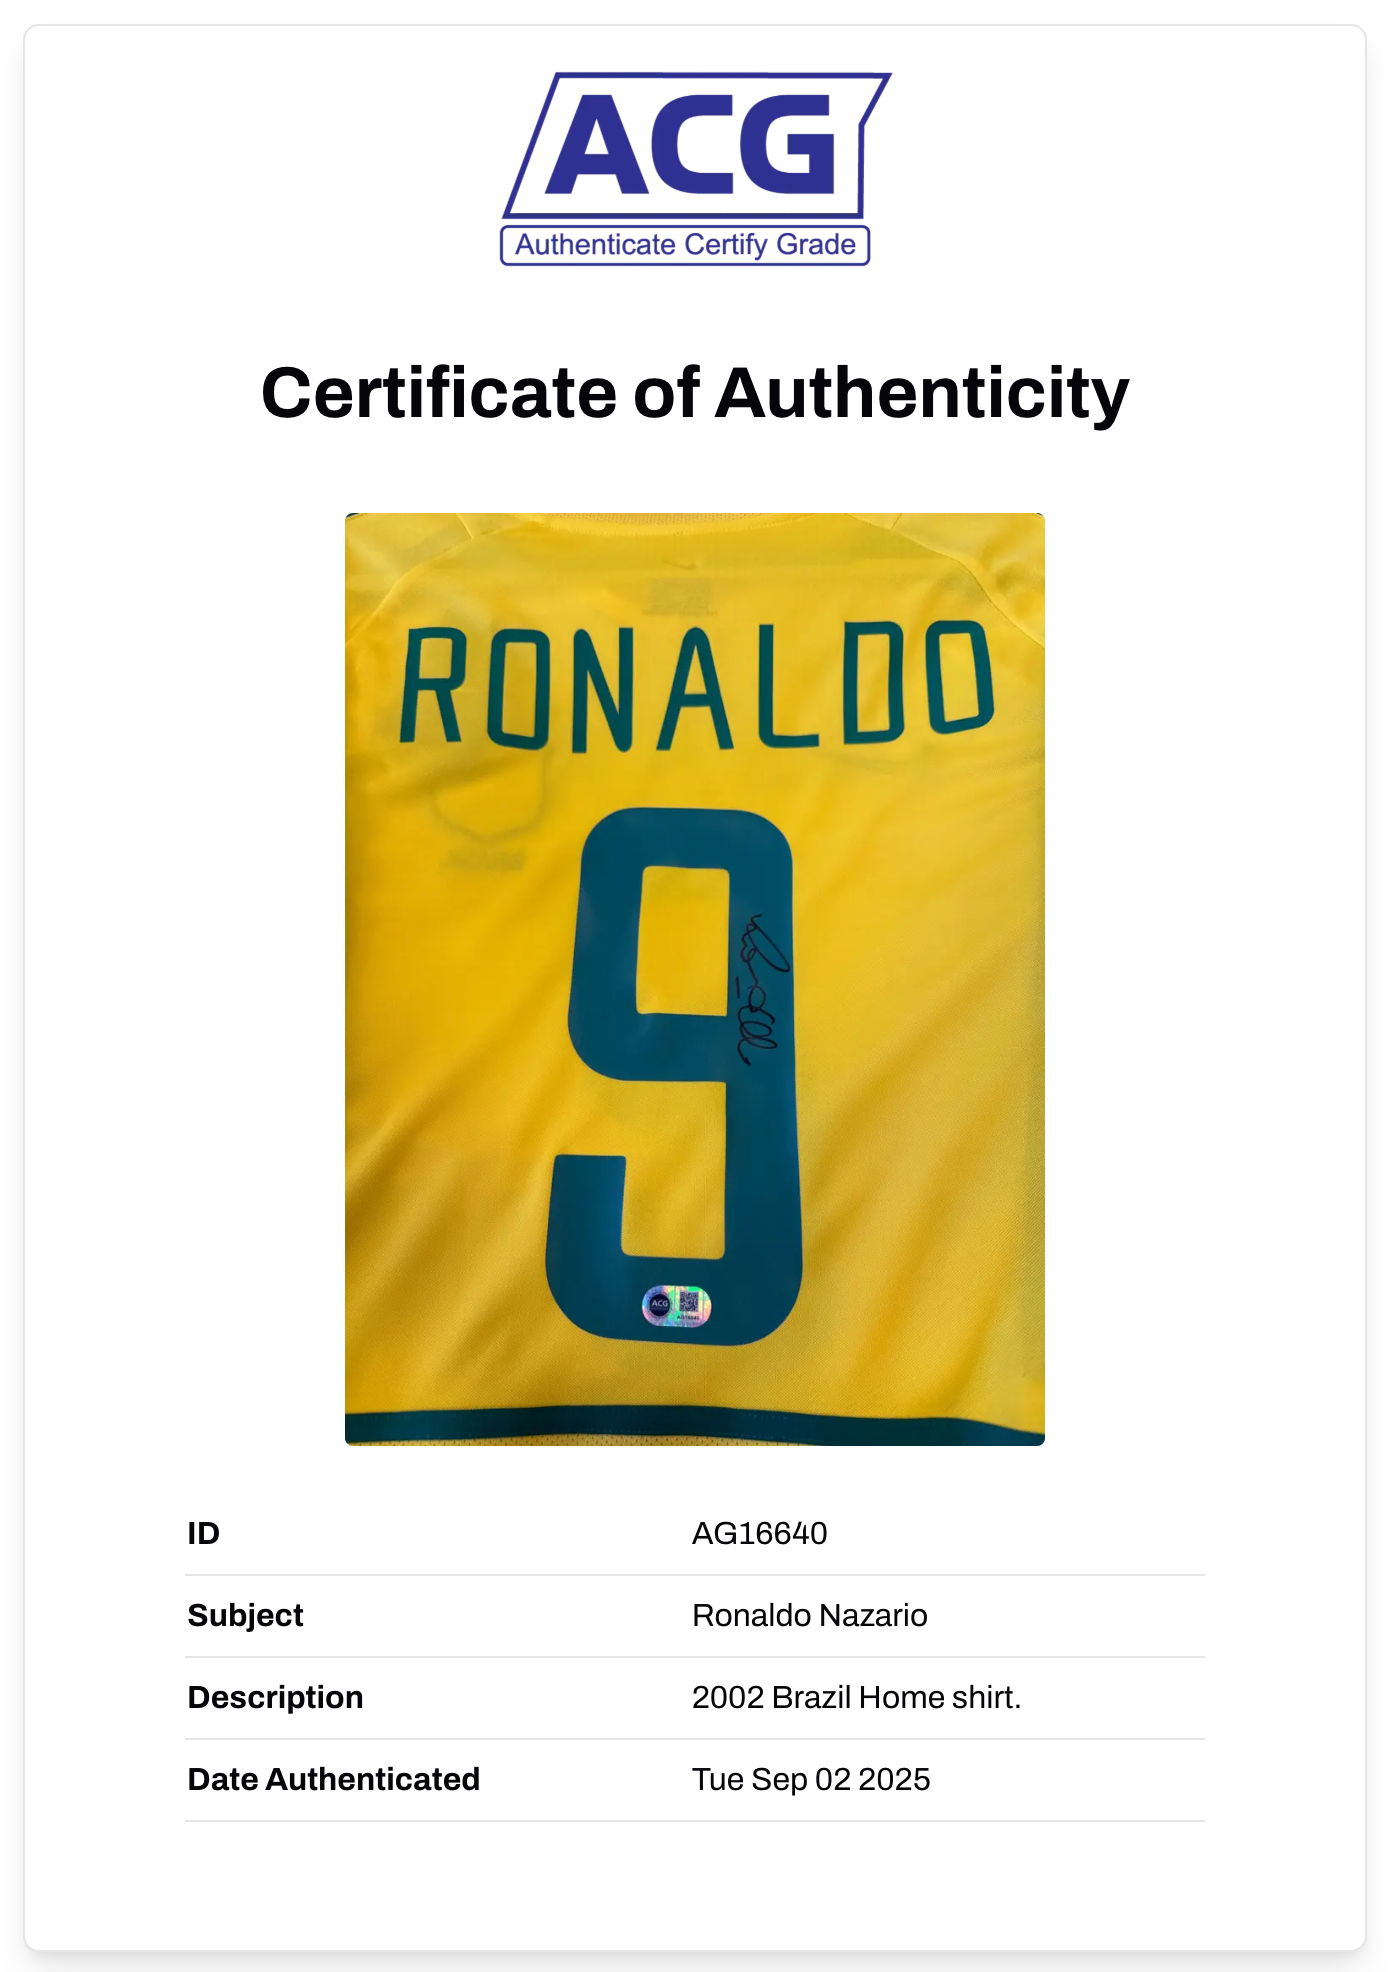The image size is (1392, 1972).
Task: Click the ID field label
Action: [x=204, y=1533]
